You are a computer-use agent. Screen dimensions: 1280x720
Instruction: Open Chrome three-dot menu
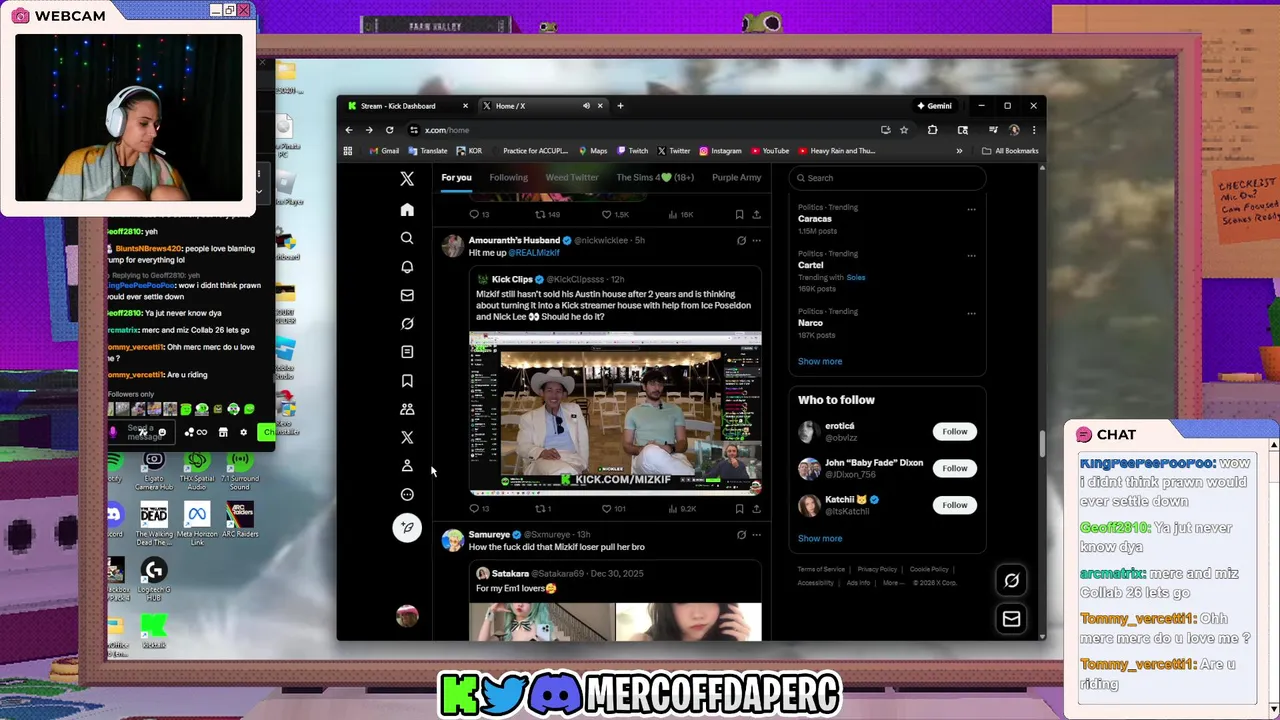1034,130
